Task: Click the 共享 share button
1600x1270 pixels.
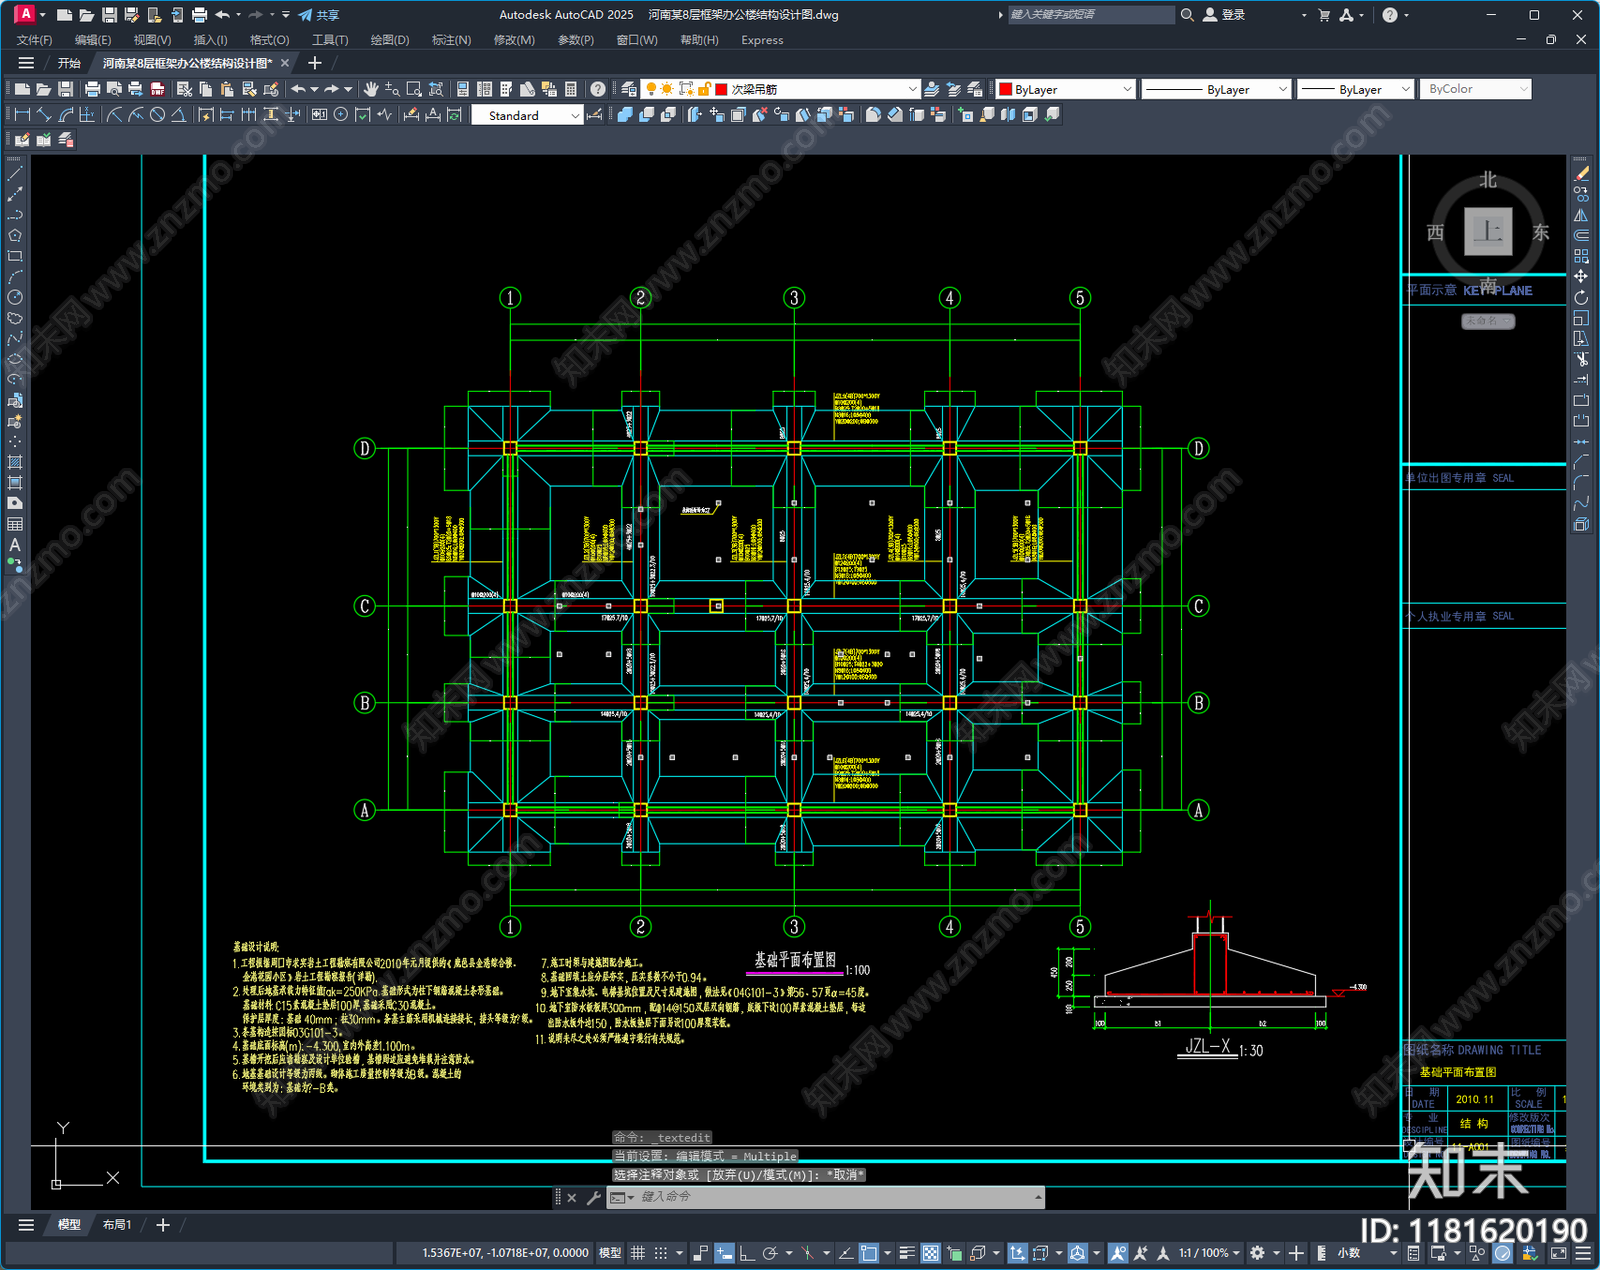Action: point(319,15)
